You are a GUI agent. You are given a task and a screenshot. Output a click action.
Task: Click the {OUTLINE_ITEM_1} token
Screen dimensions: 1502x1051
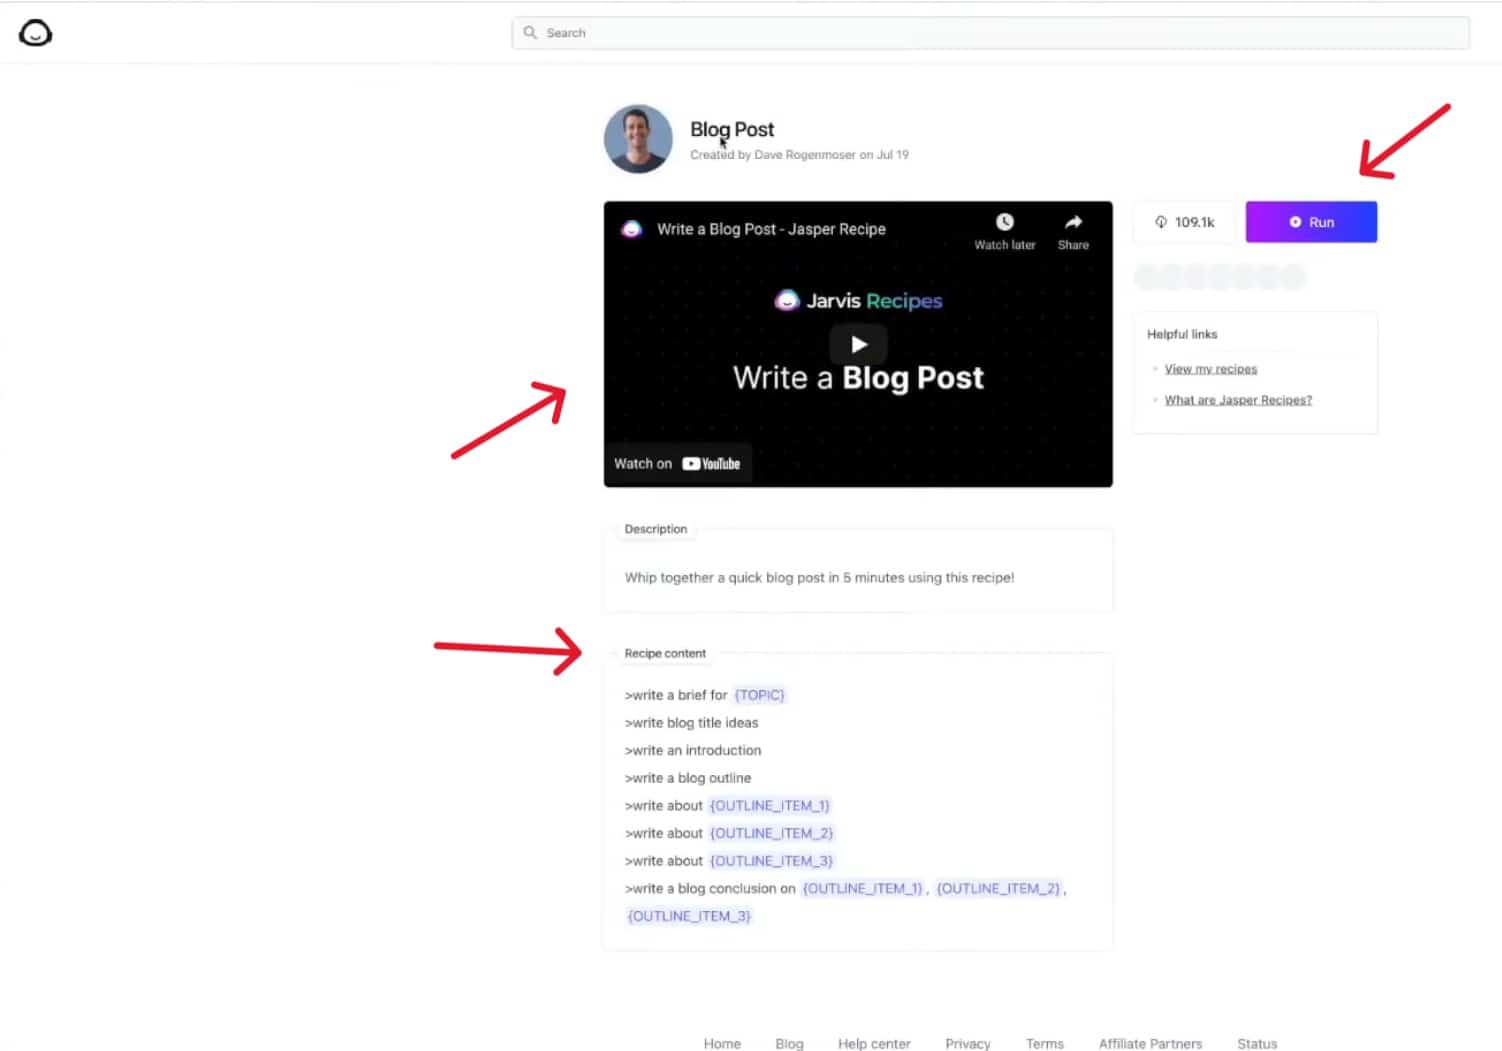(x=769, y=805)
